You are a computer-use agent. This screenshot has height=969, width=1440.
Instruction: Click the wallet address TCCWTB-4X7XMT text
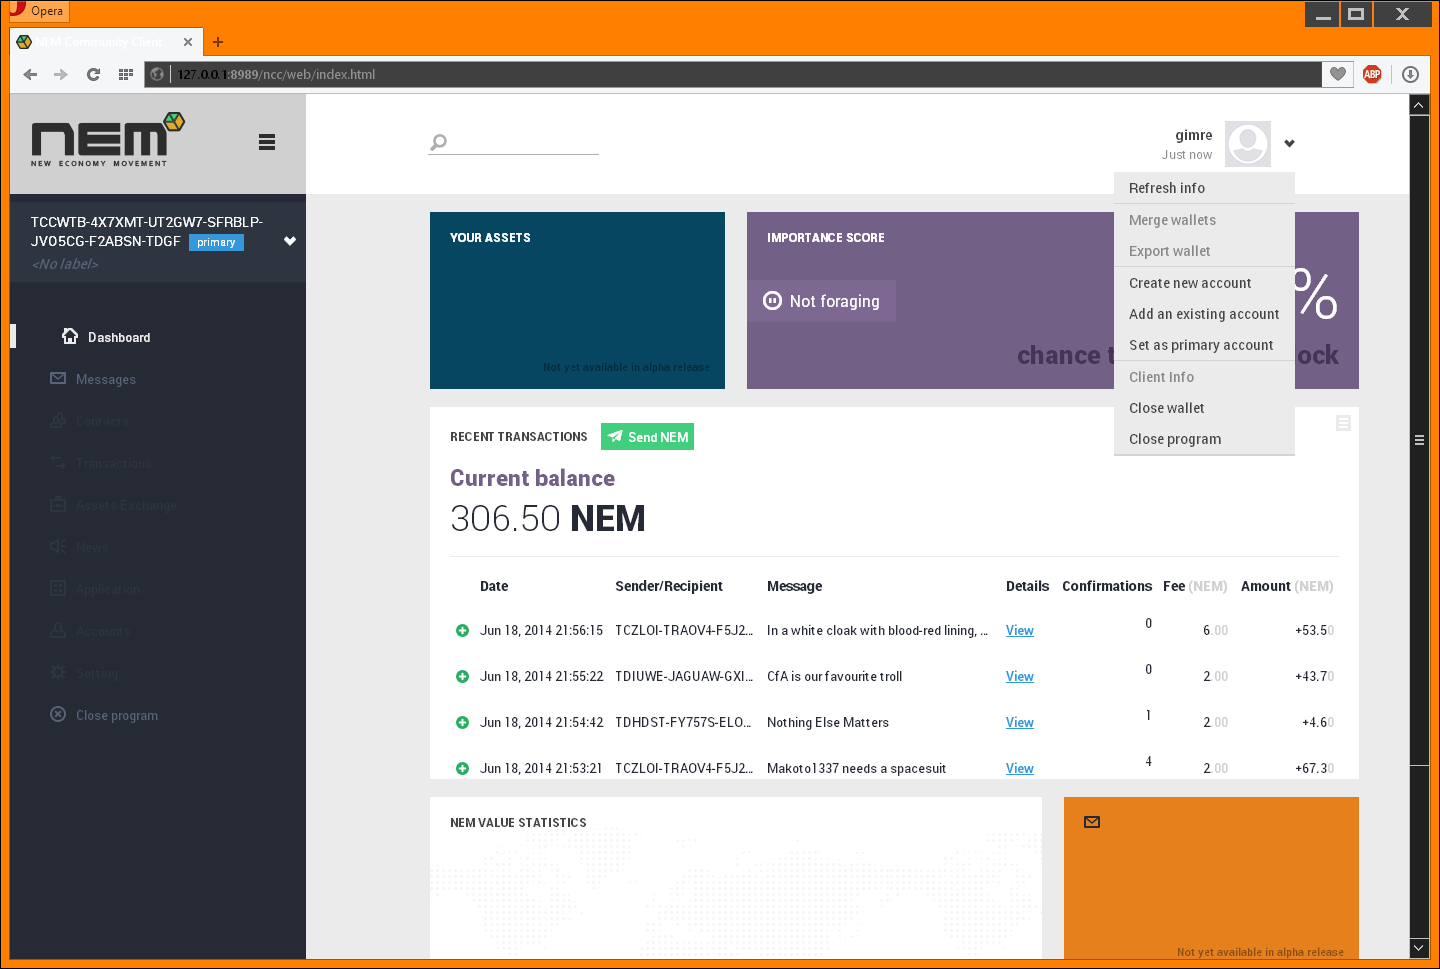click(146, 231)
